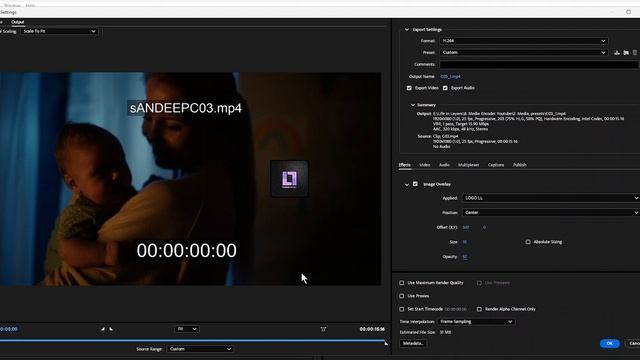Click the Start Timecode value field
640x360 pixels.
point(456,309)
